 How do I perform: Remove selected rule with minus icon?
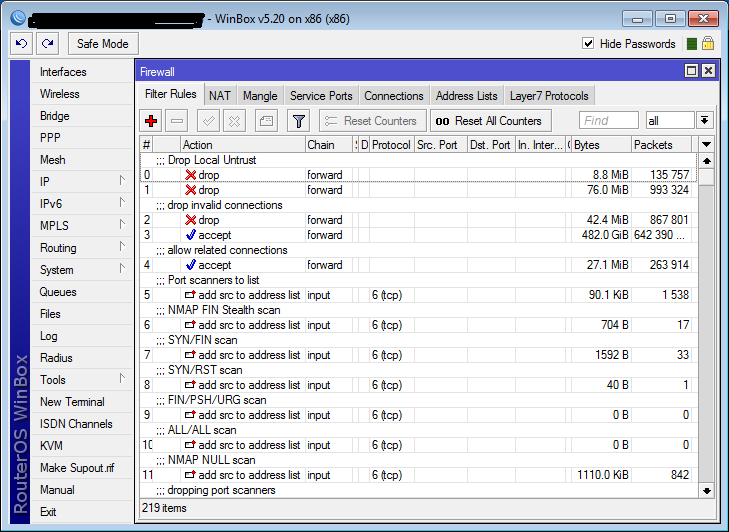coord(177,121)
